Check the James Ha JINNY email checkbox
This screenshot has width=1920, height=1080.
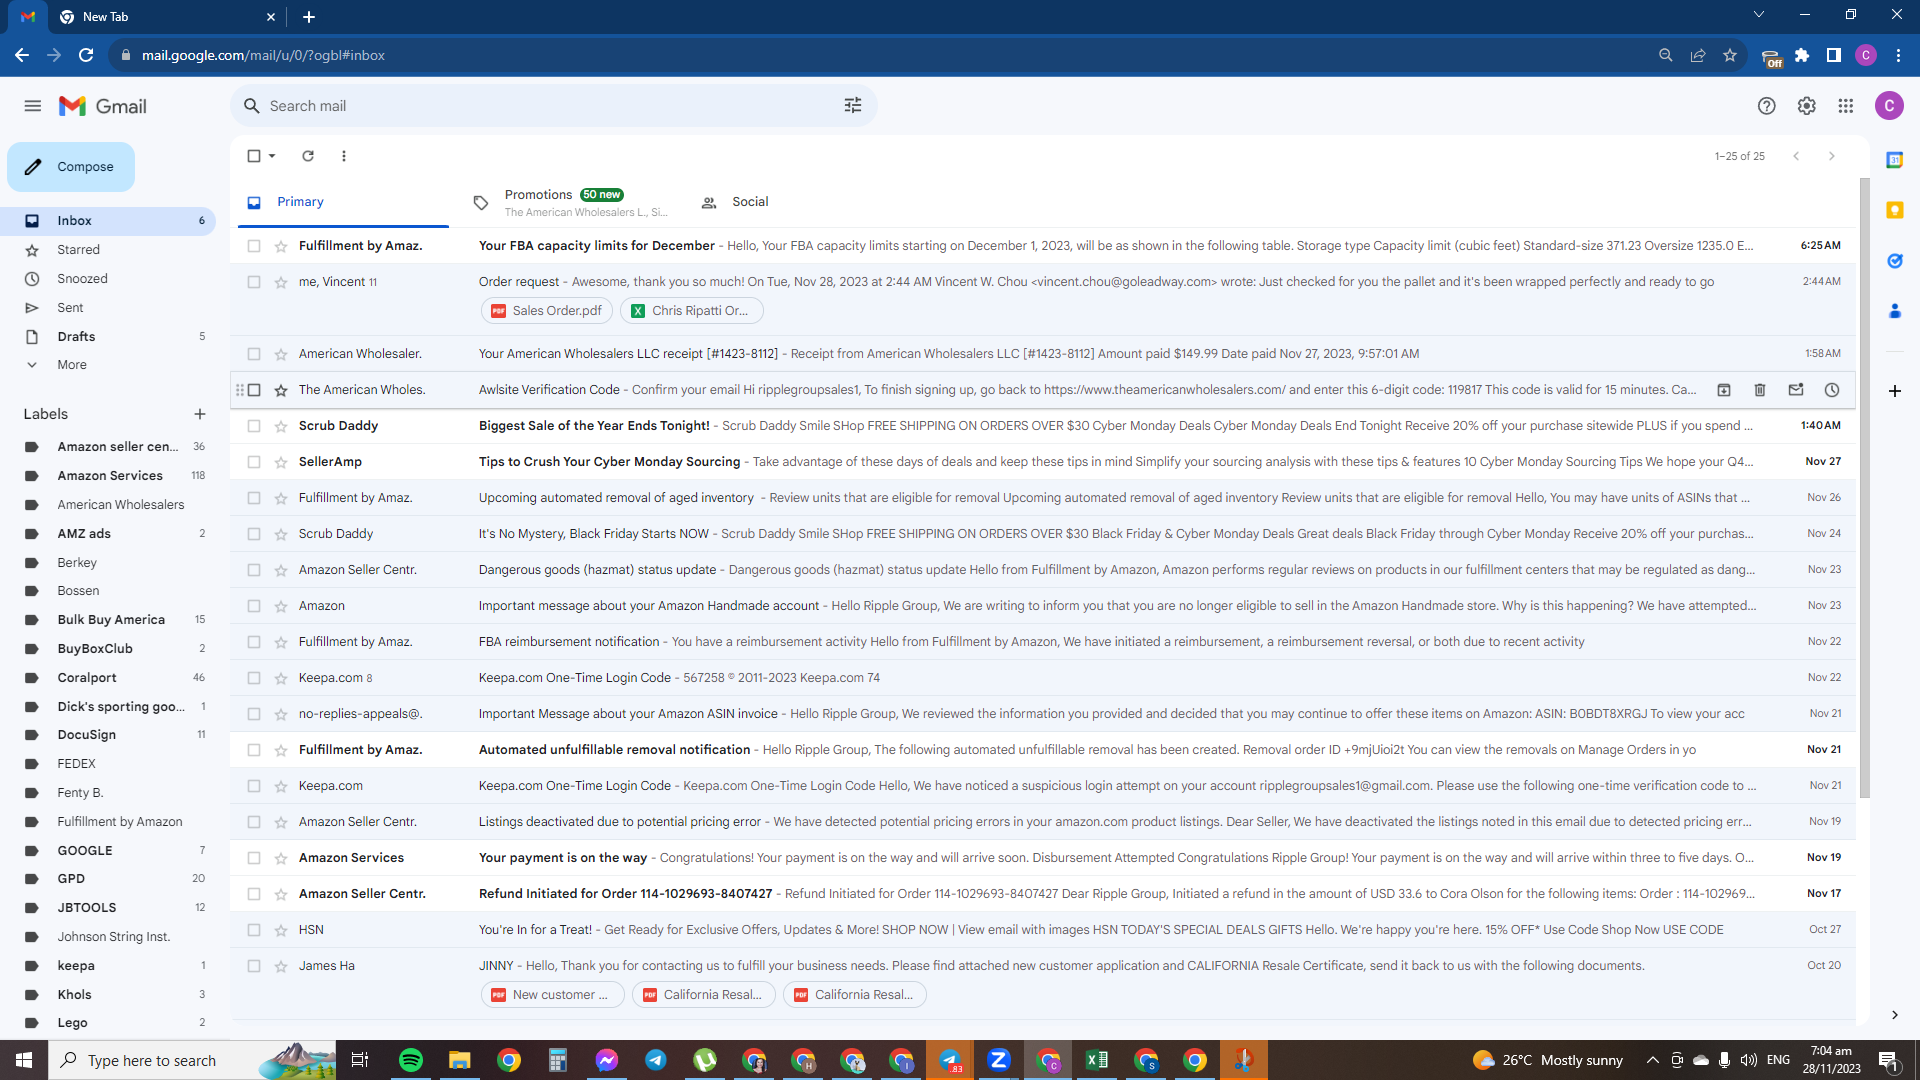click(254, 966)
